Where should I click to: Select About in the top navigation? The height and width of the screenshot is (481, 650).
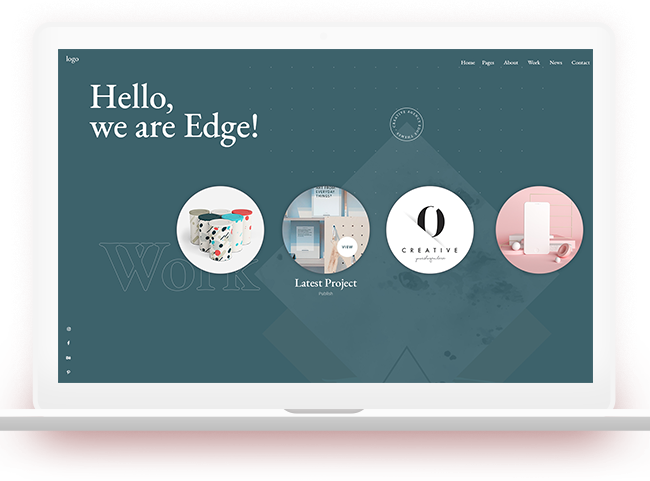pyautogui.click(x=511, y=63)
